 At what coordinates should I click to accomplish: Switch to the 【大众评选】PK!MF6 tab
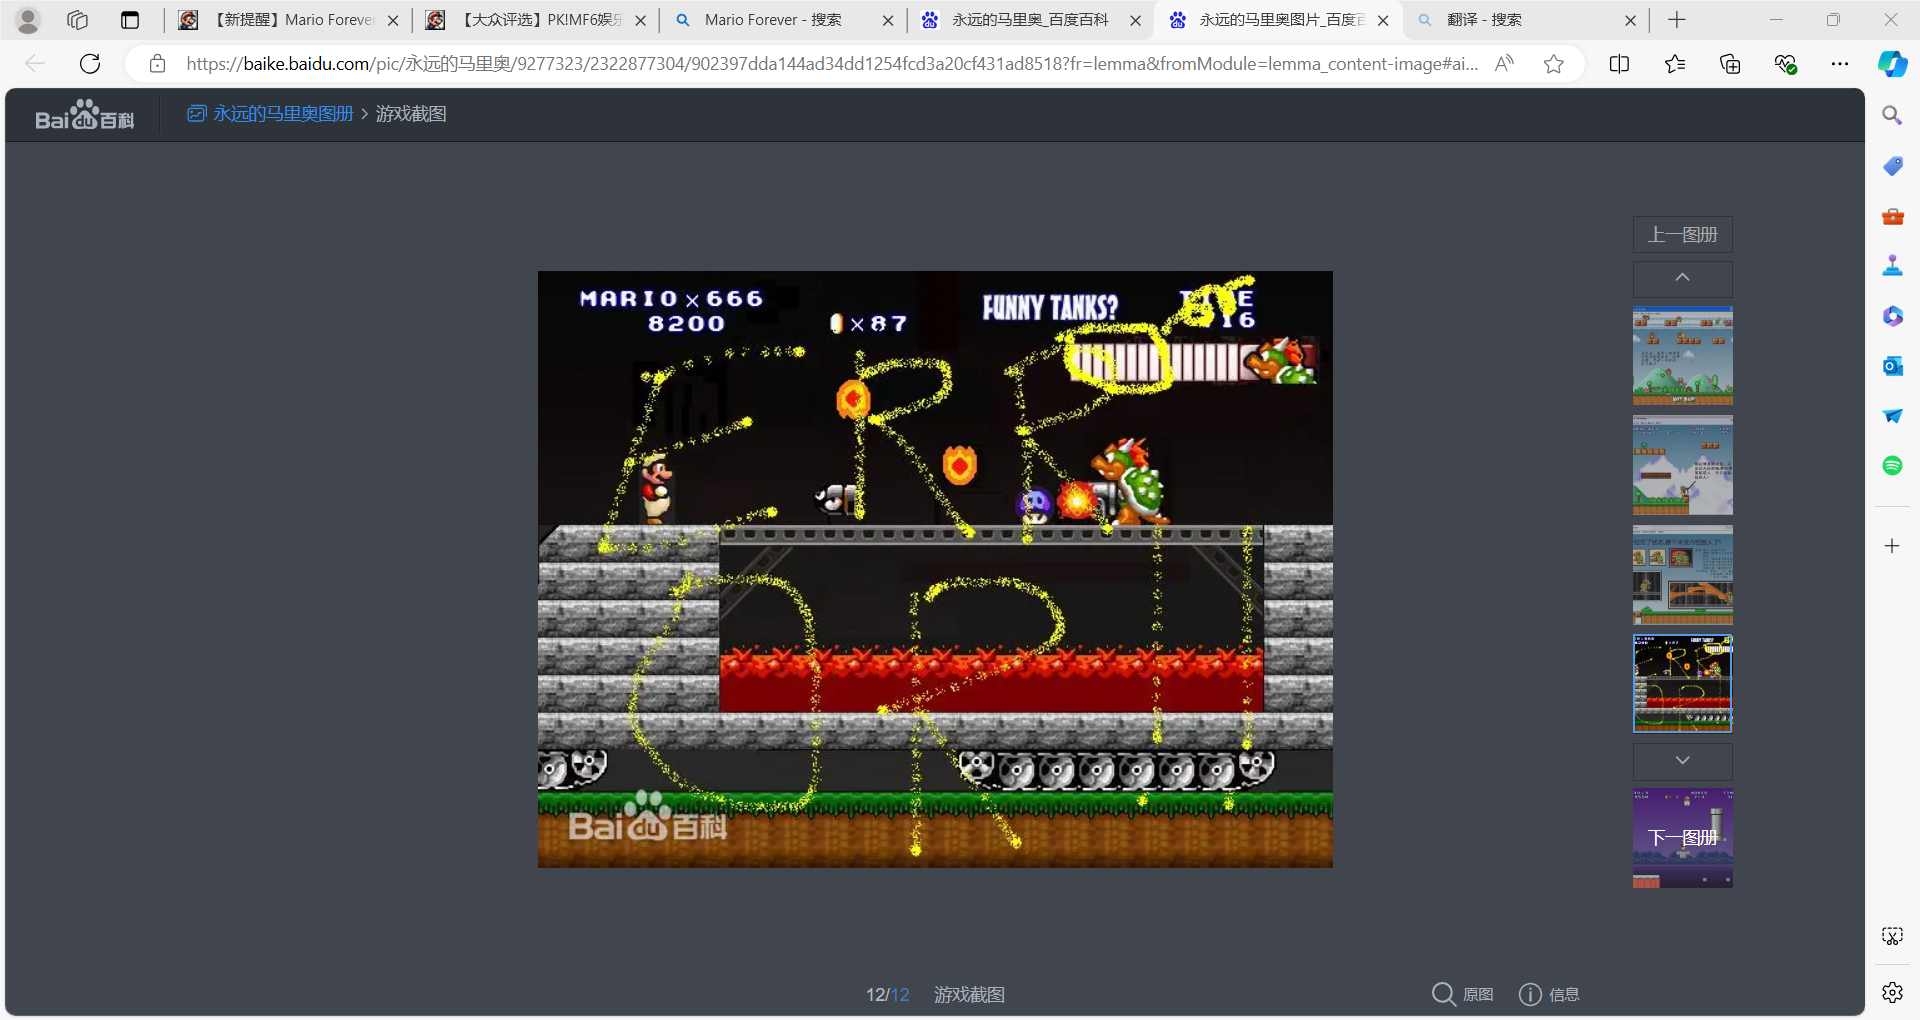(x=535, y=20)
